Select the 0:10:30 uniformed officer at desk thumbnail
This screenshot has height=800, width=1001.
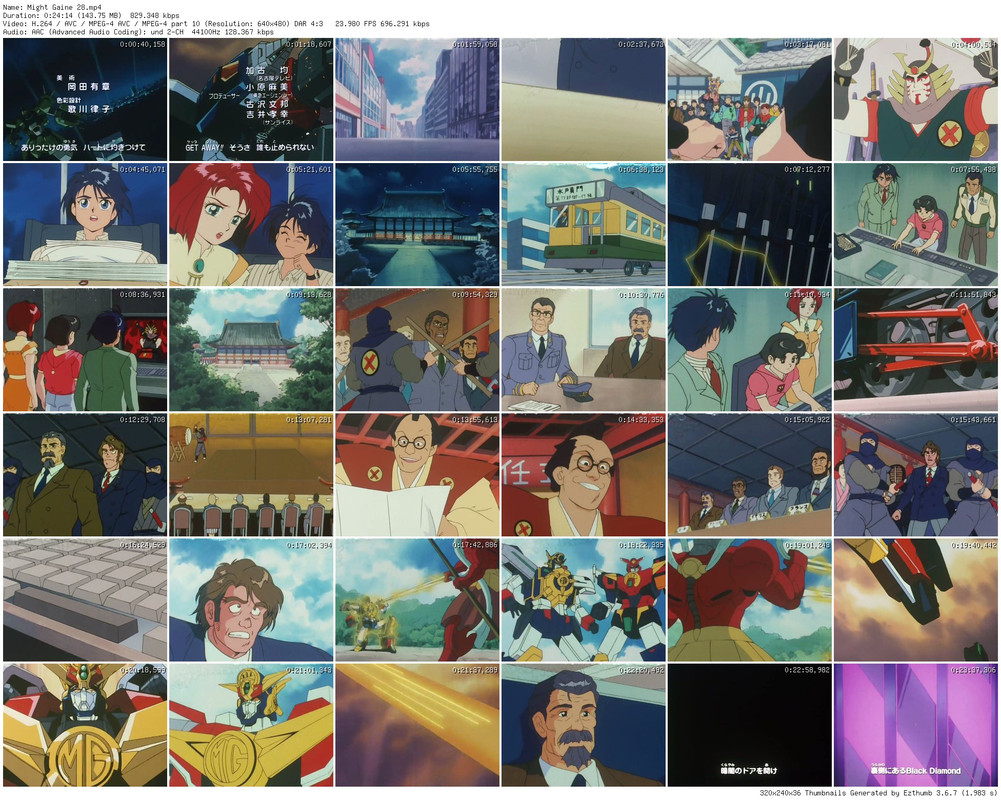[583, 350]
